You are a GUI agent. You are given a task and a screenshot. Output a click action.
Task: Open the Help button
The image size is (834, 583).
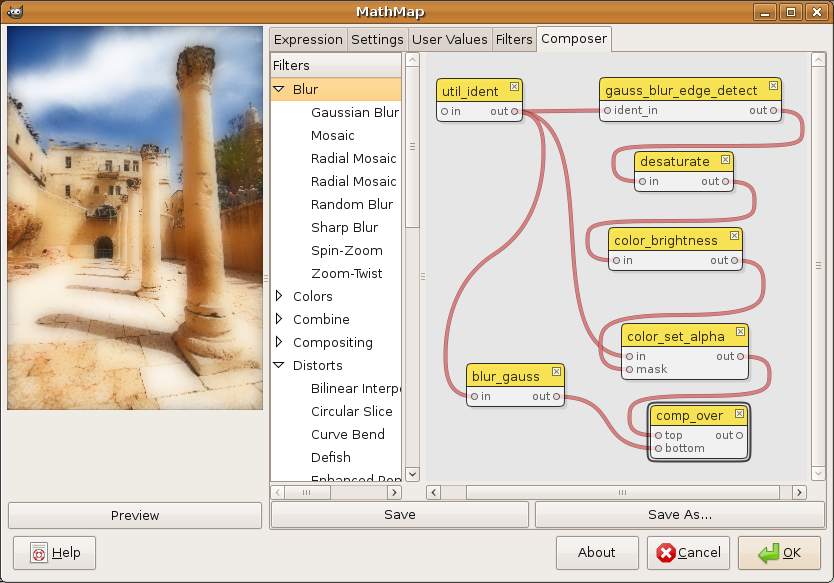pos(55,553)
